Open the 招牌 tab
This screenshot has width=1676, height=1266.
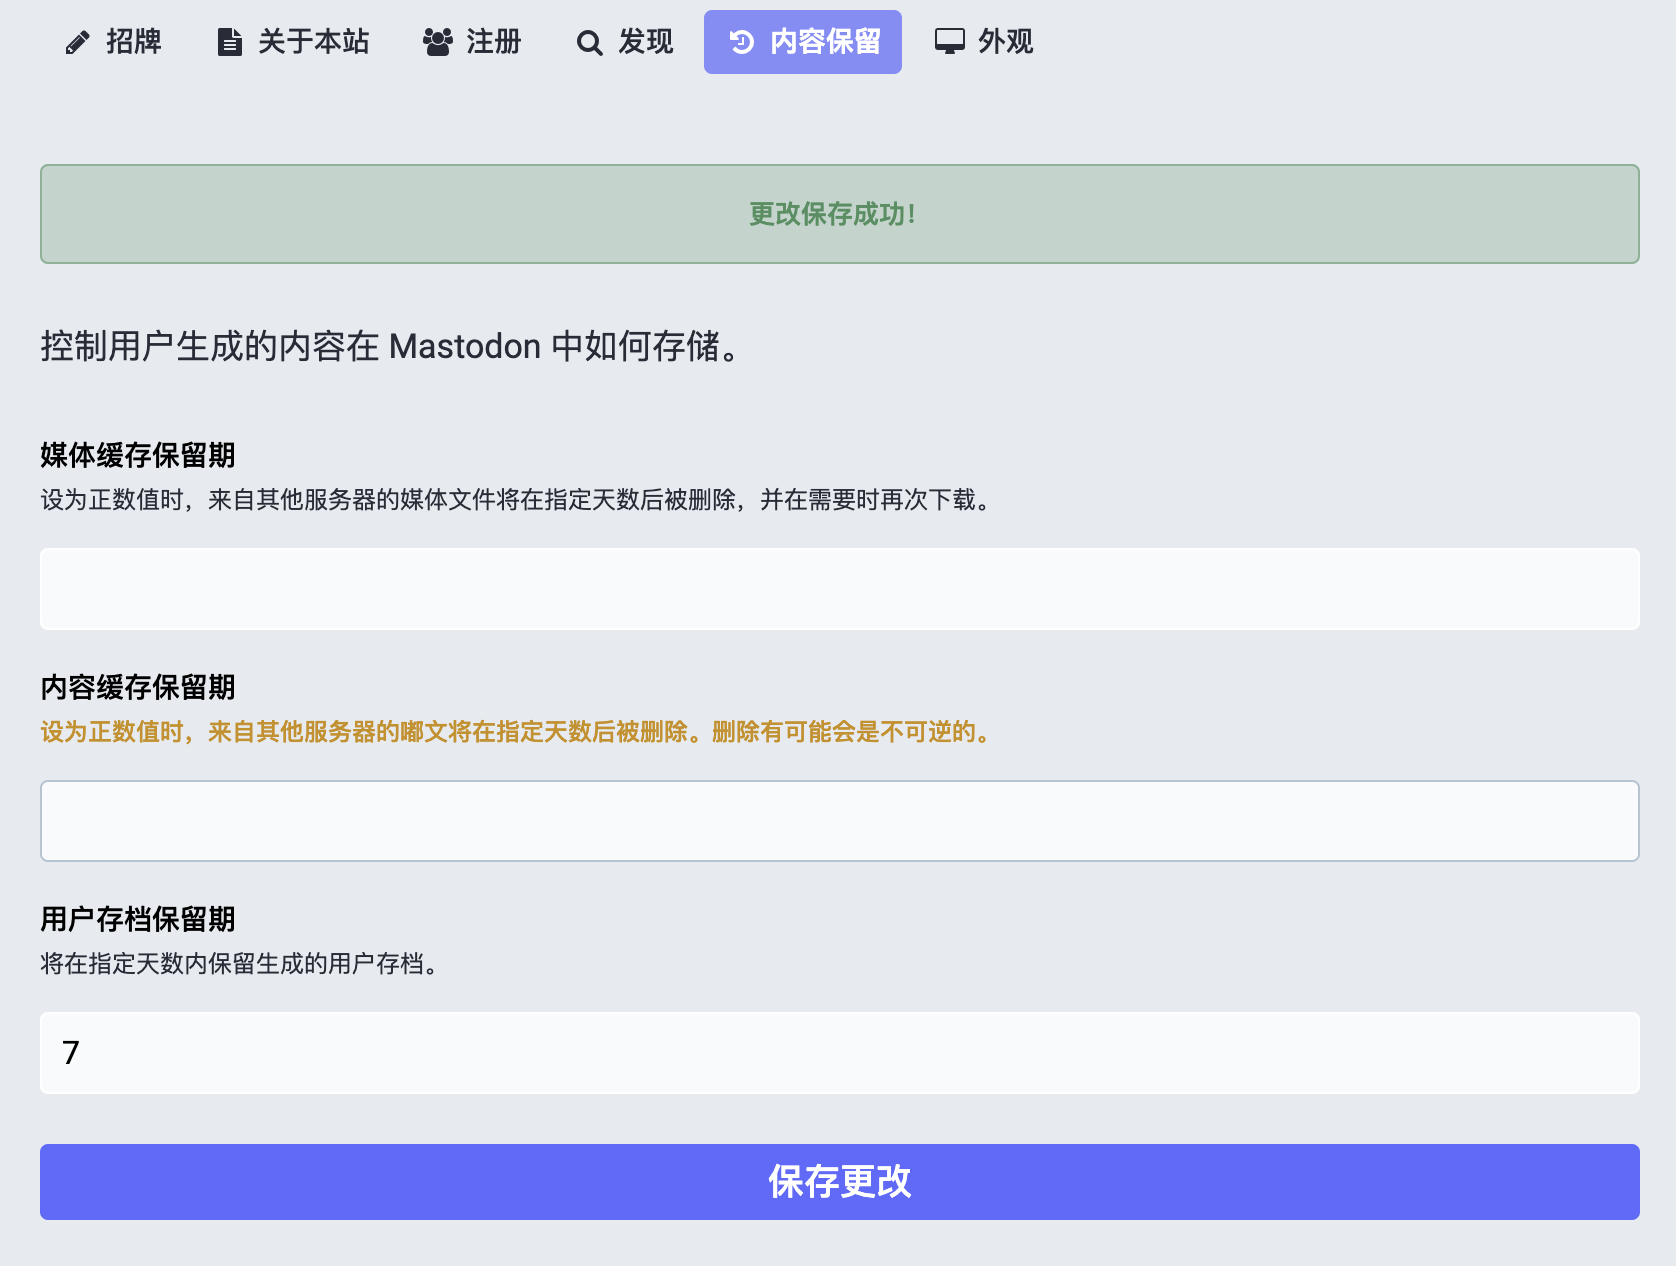click(133, 42)
